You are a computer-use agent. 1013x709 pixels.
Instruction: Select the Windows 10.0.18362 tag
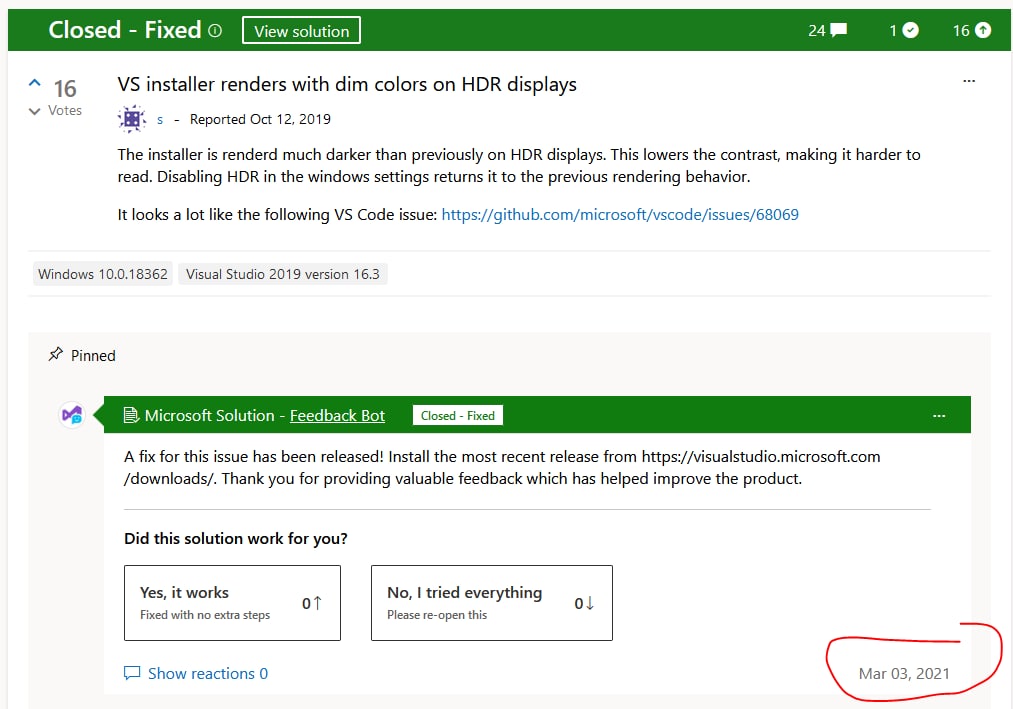(x=103, y=274)
